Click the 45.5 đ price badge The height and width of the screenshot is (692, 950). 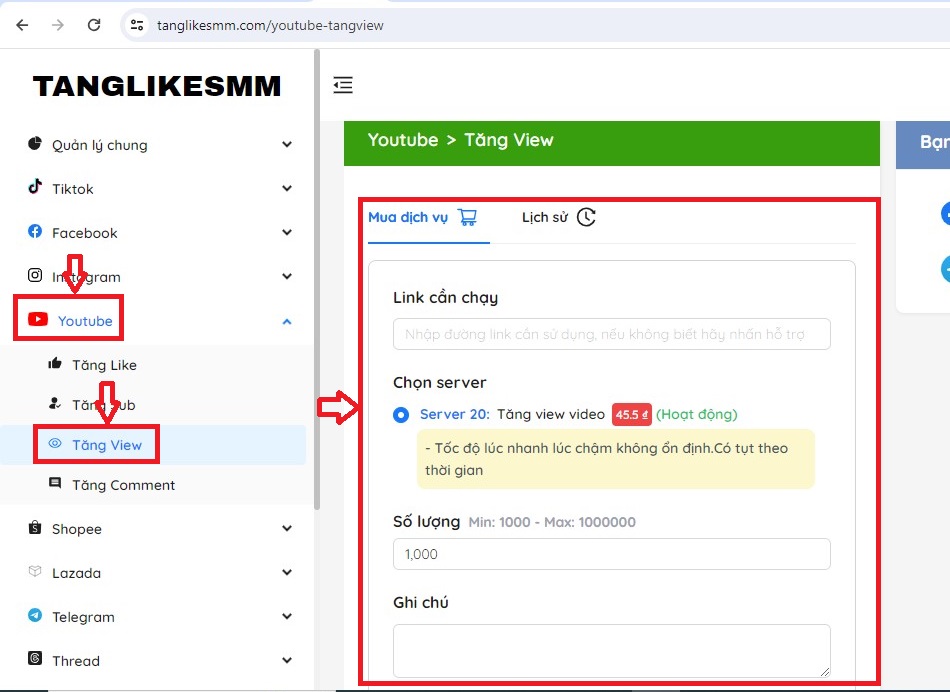pyautogui.click(x=631, y=414)
